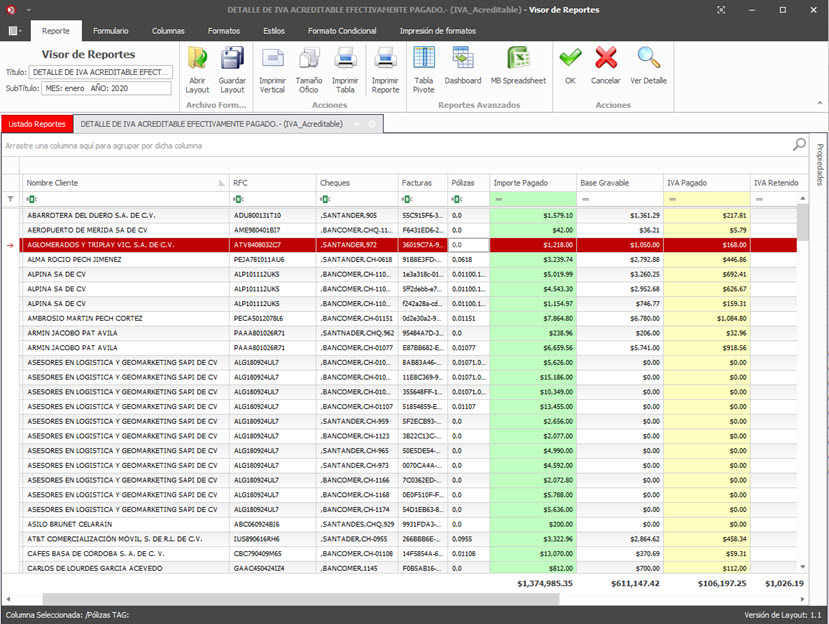829x624 pixels.
Task: Click the red Cancelar icon
Action: (x=606, y=59)
